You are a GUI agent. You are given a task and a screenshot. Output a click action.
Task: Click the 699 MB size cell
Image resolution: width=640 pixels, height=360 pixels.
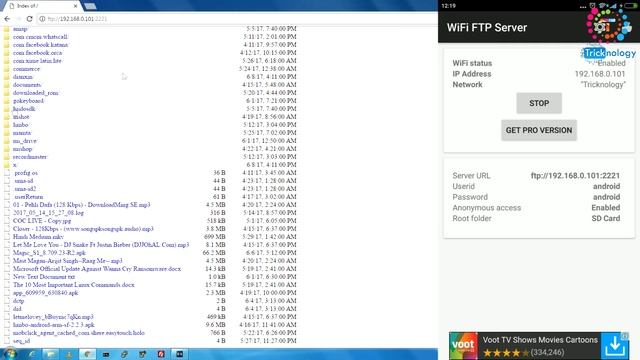[215, 237]
